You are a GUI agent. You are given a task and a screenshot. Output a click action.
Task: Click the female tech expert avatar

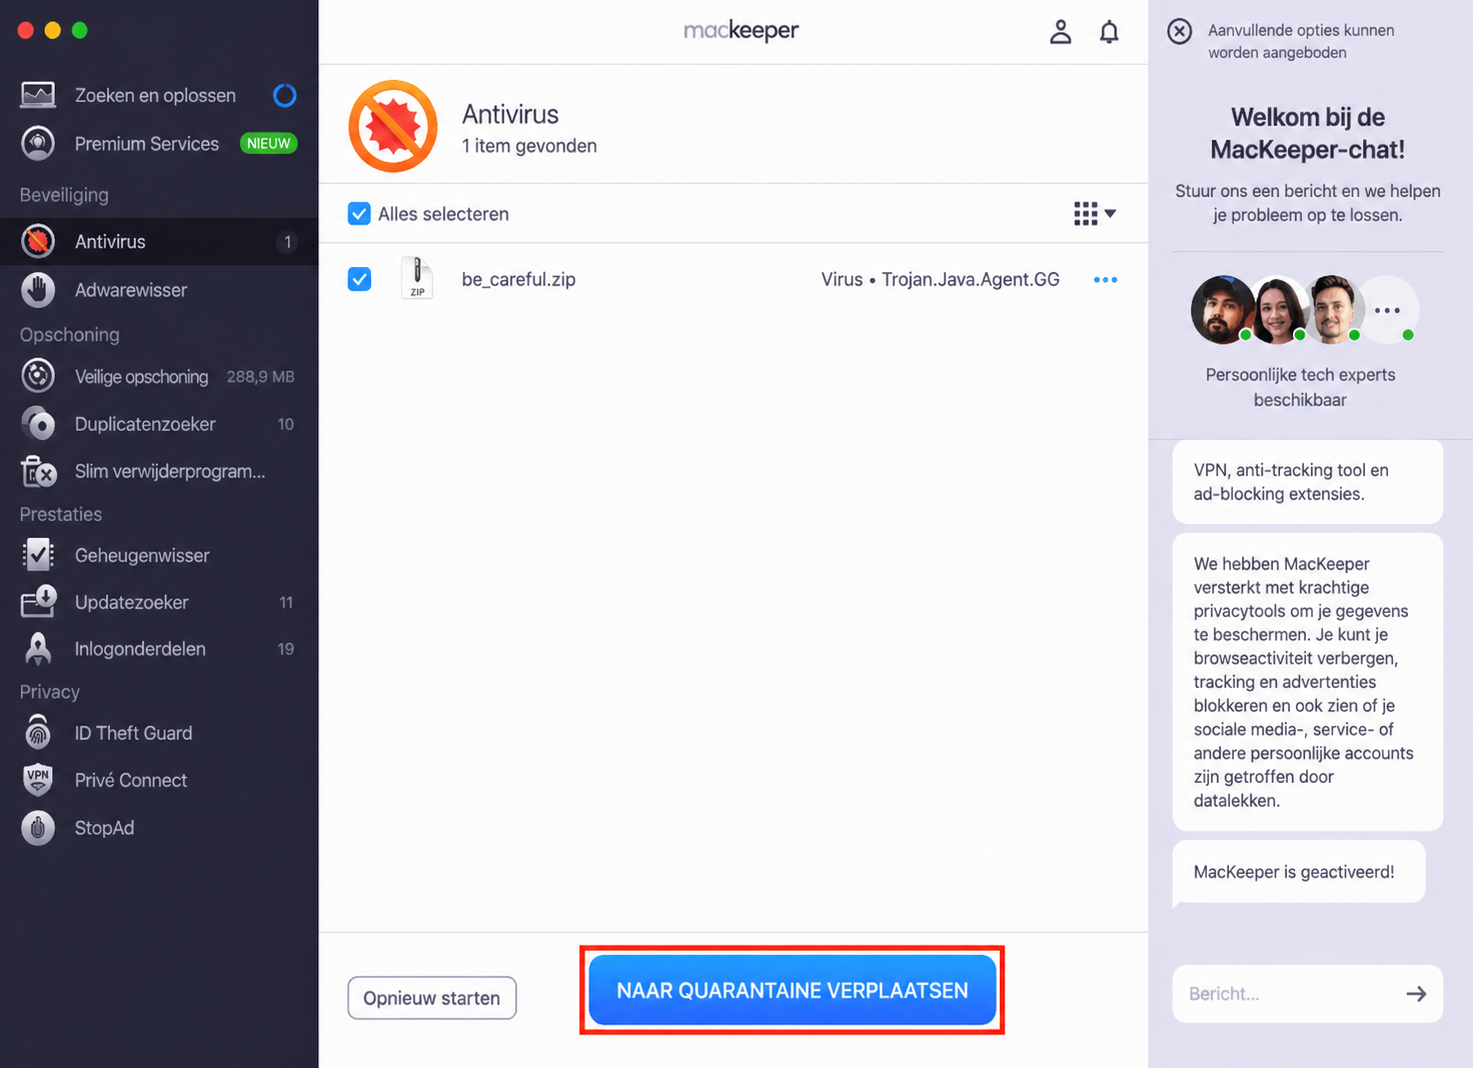click(1278, 310)
